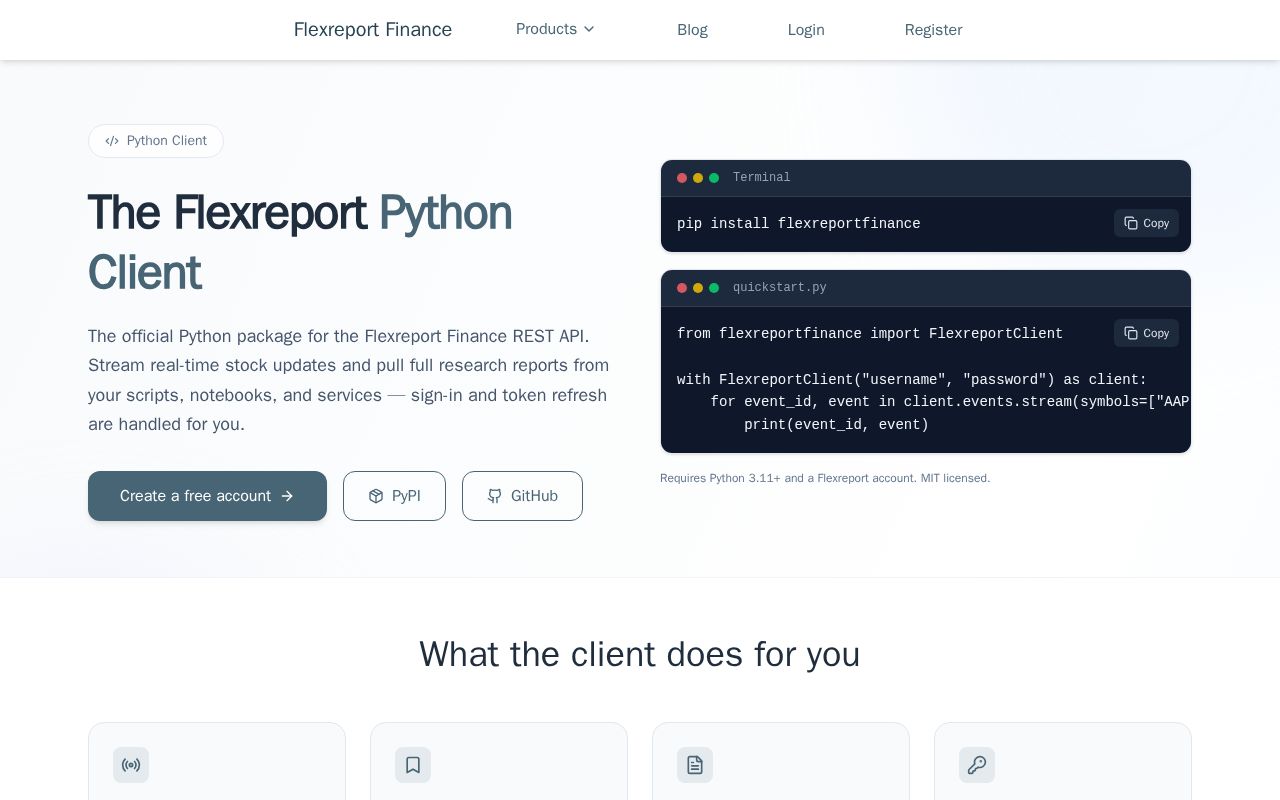Open the Products dropdown menu

[x=555, y=29]
